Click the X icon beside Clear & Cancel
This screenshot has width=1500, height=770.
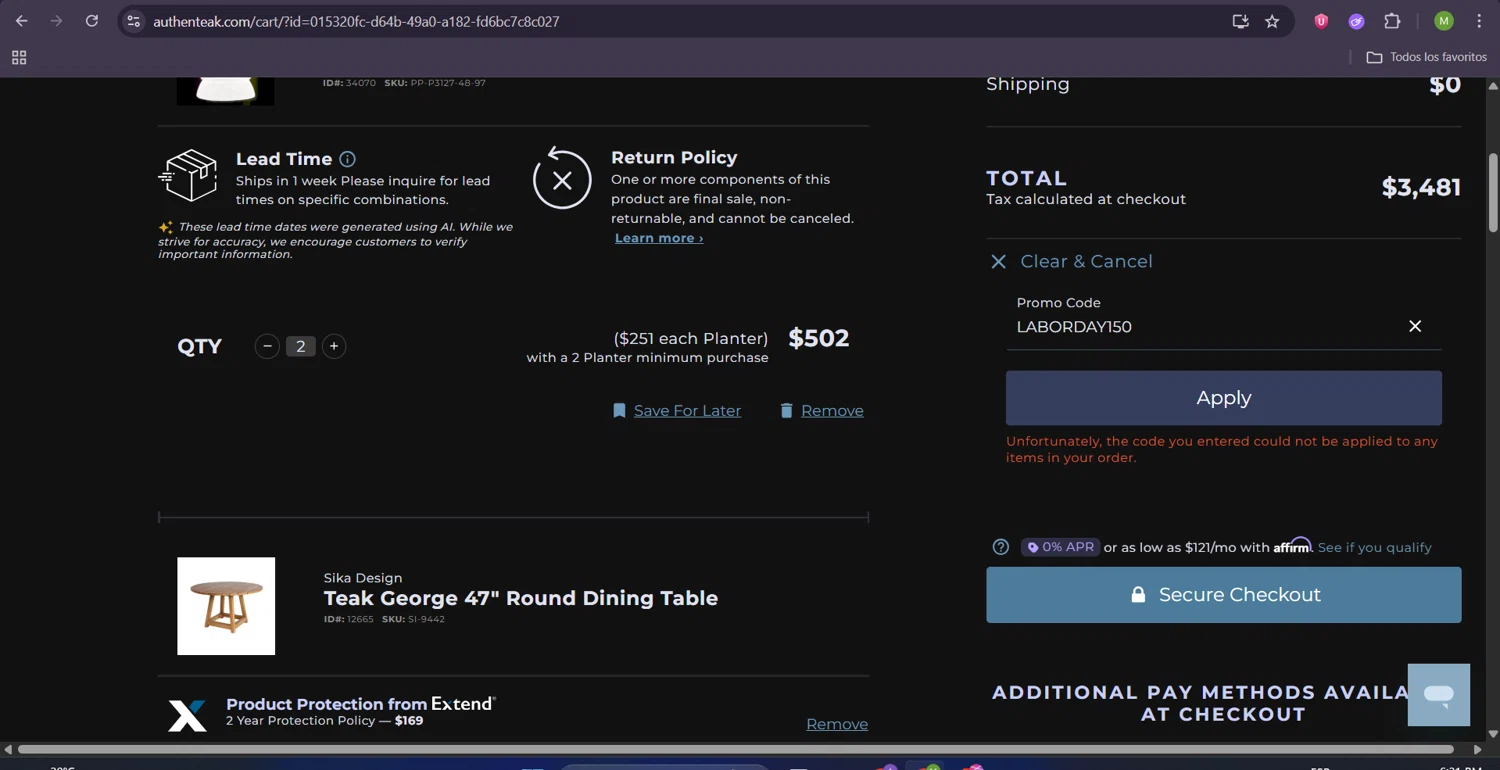click(x=998, y=262)
